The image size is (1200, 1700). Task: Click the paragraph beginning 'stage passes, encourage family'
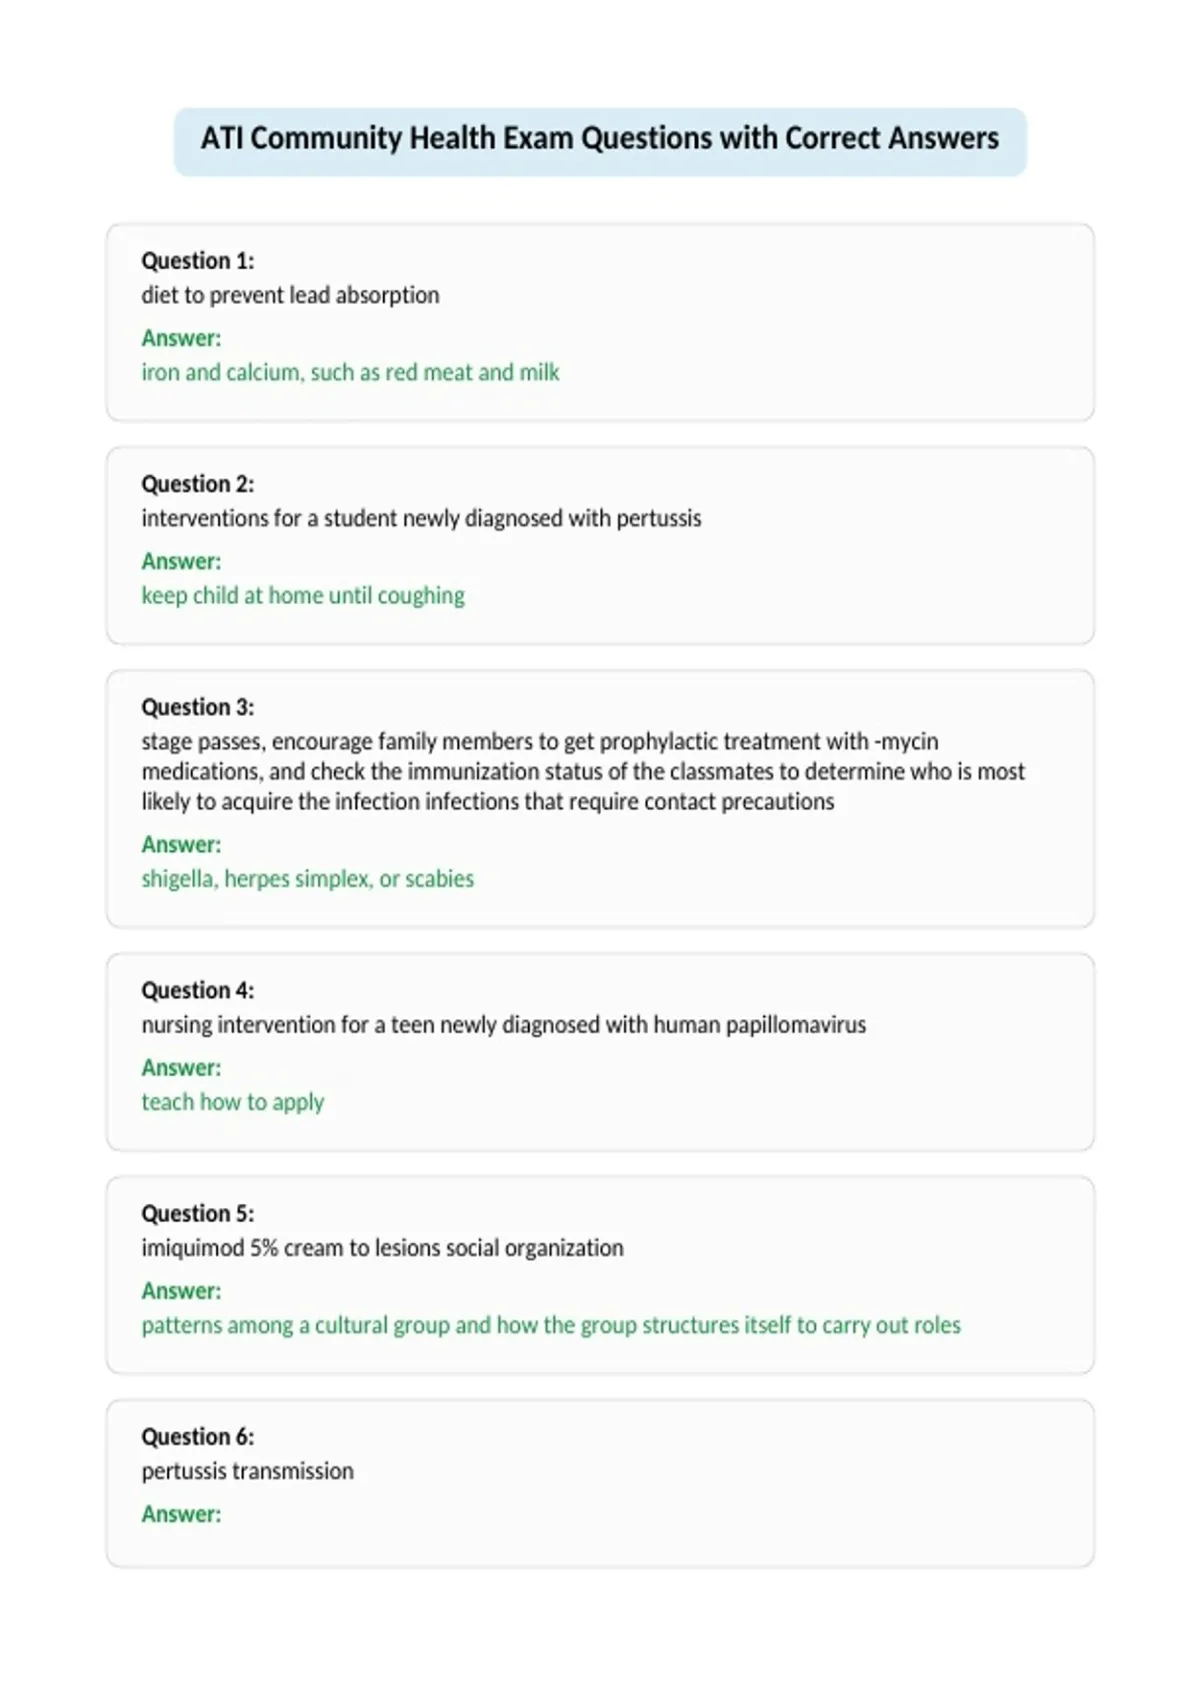pyautogui.click(x=583, y=771)
